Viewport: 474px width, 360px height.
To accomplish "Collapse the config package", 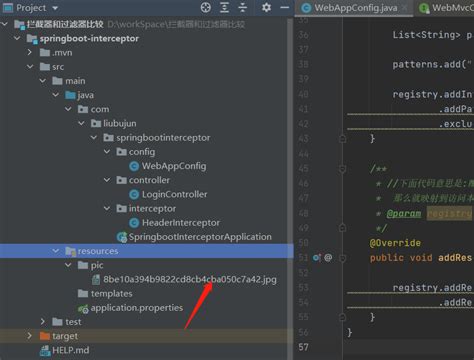I will pyautogui.click(x=107, y=152).
